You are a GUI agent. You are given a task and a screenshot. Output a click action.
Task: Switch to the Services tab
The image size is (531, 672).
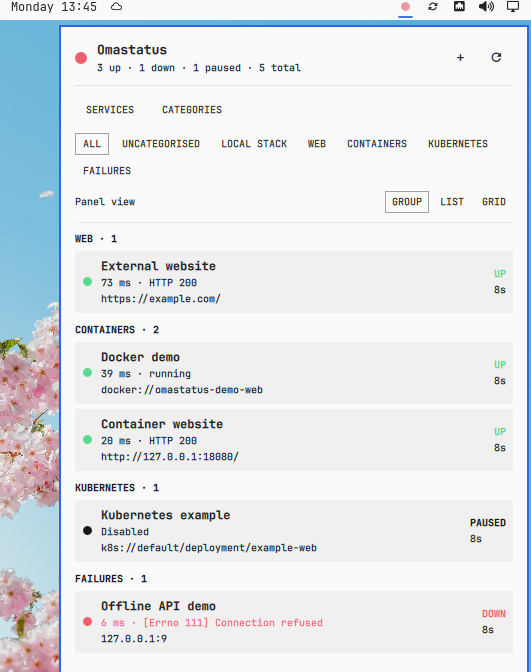(x=110, y=110)
